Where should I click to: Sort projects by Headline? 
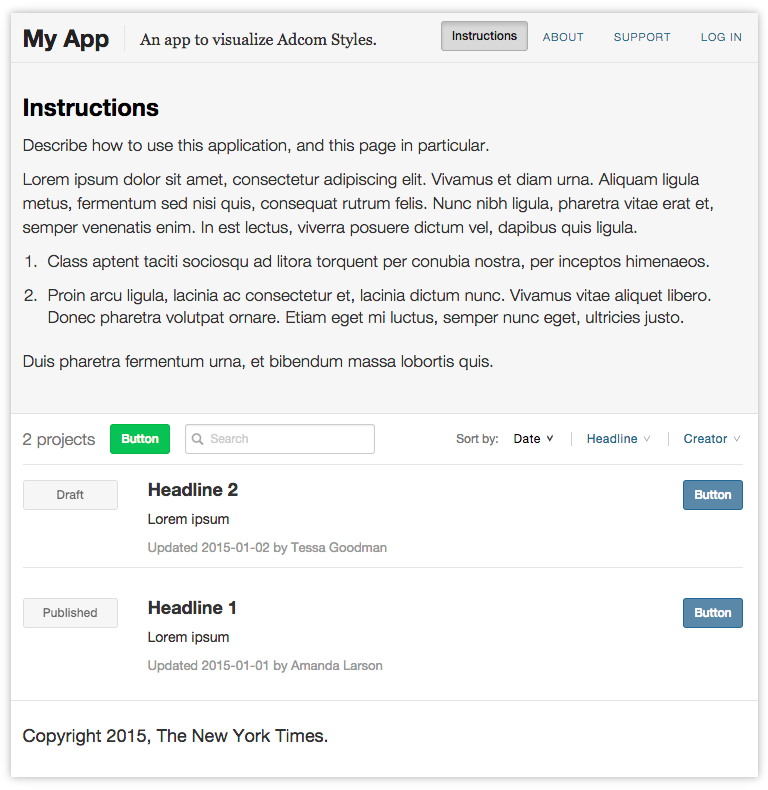click(x=612, y=439)
